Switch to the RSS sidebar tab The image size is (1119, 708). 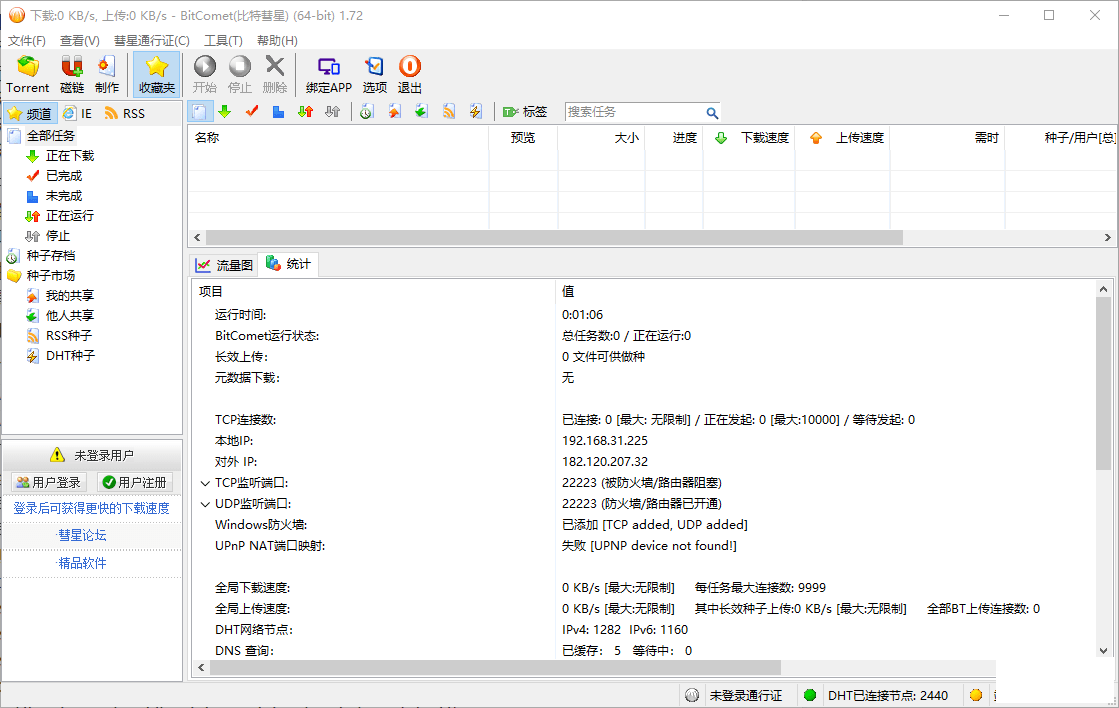tap(125, 113)
